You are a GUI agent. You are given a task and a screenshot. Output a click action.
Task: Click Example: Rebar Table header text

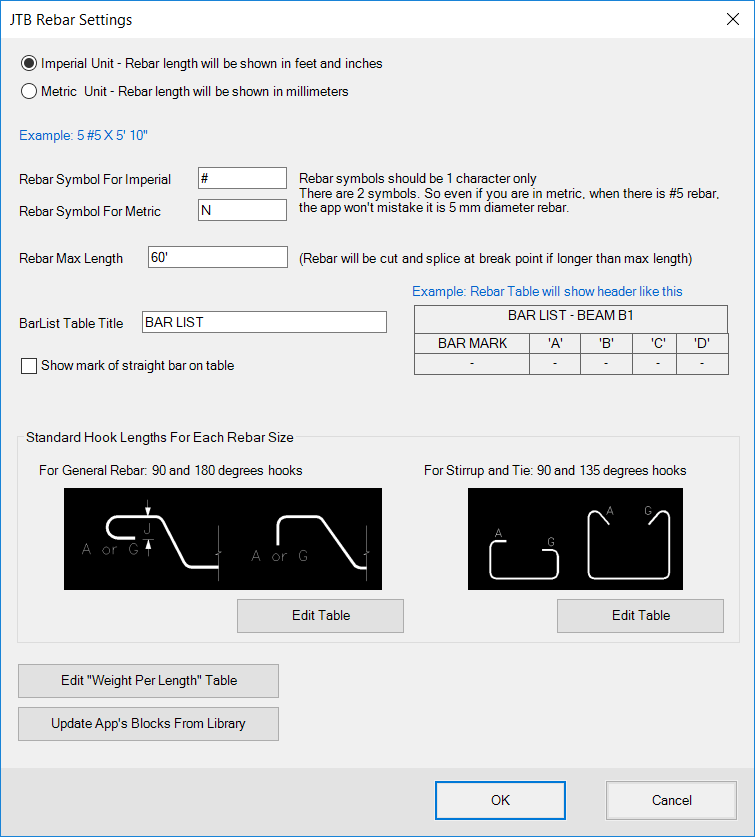click(547, 291)
